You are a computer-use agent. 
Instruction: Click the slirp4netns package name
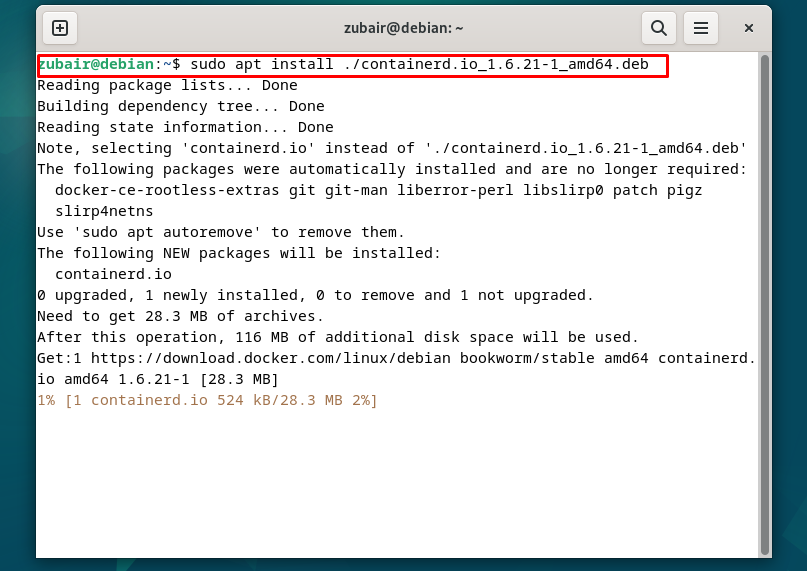coord(104,211)
